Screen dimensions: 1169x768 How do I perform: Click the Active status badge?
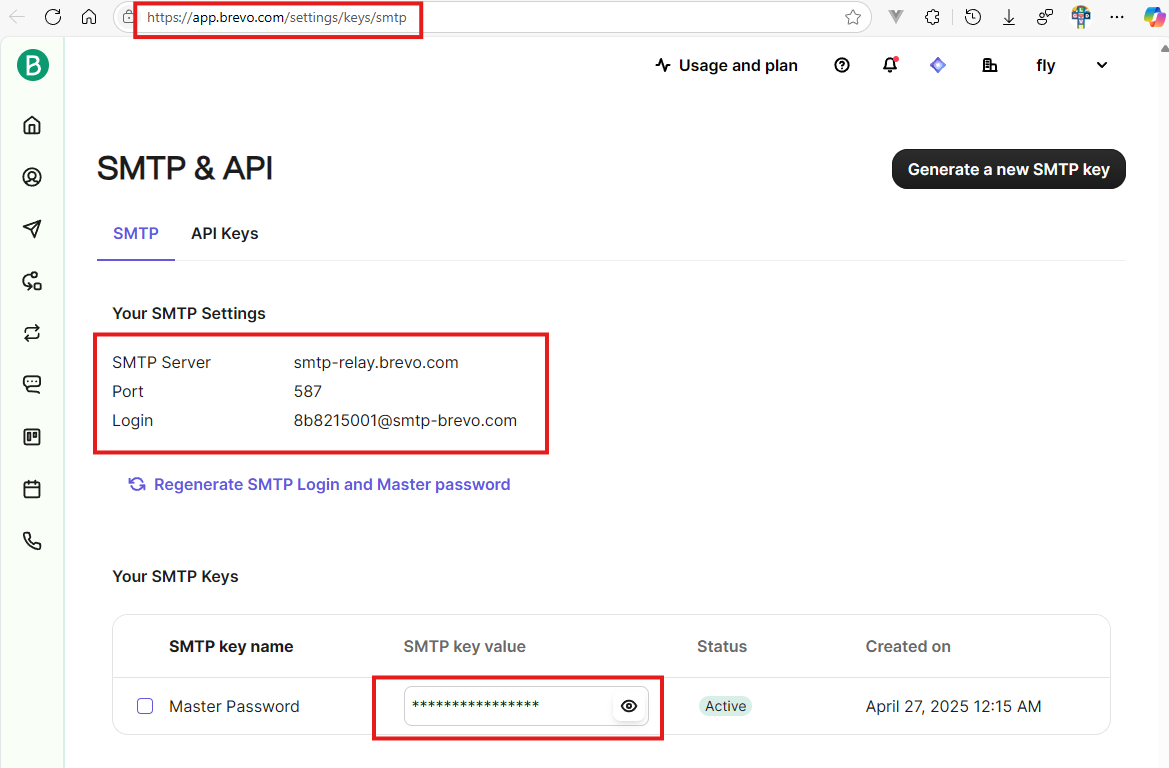(725, 706)
